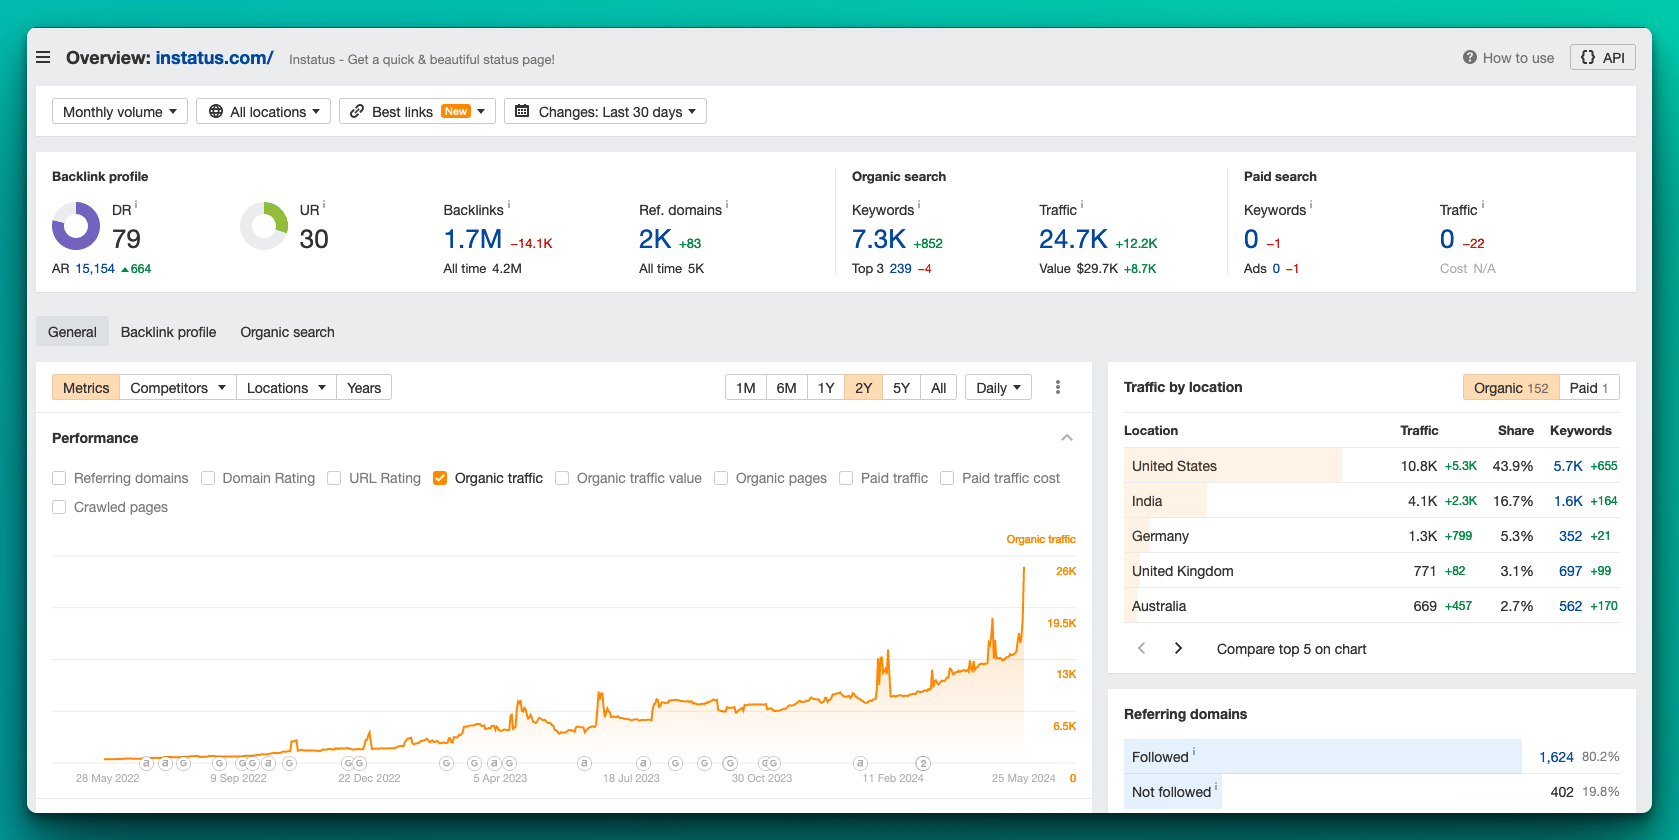The image size is (1679, 840).
Task: Set chart range to 6M
Action: (787, 387)
